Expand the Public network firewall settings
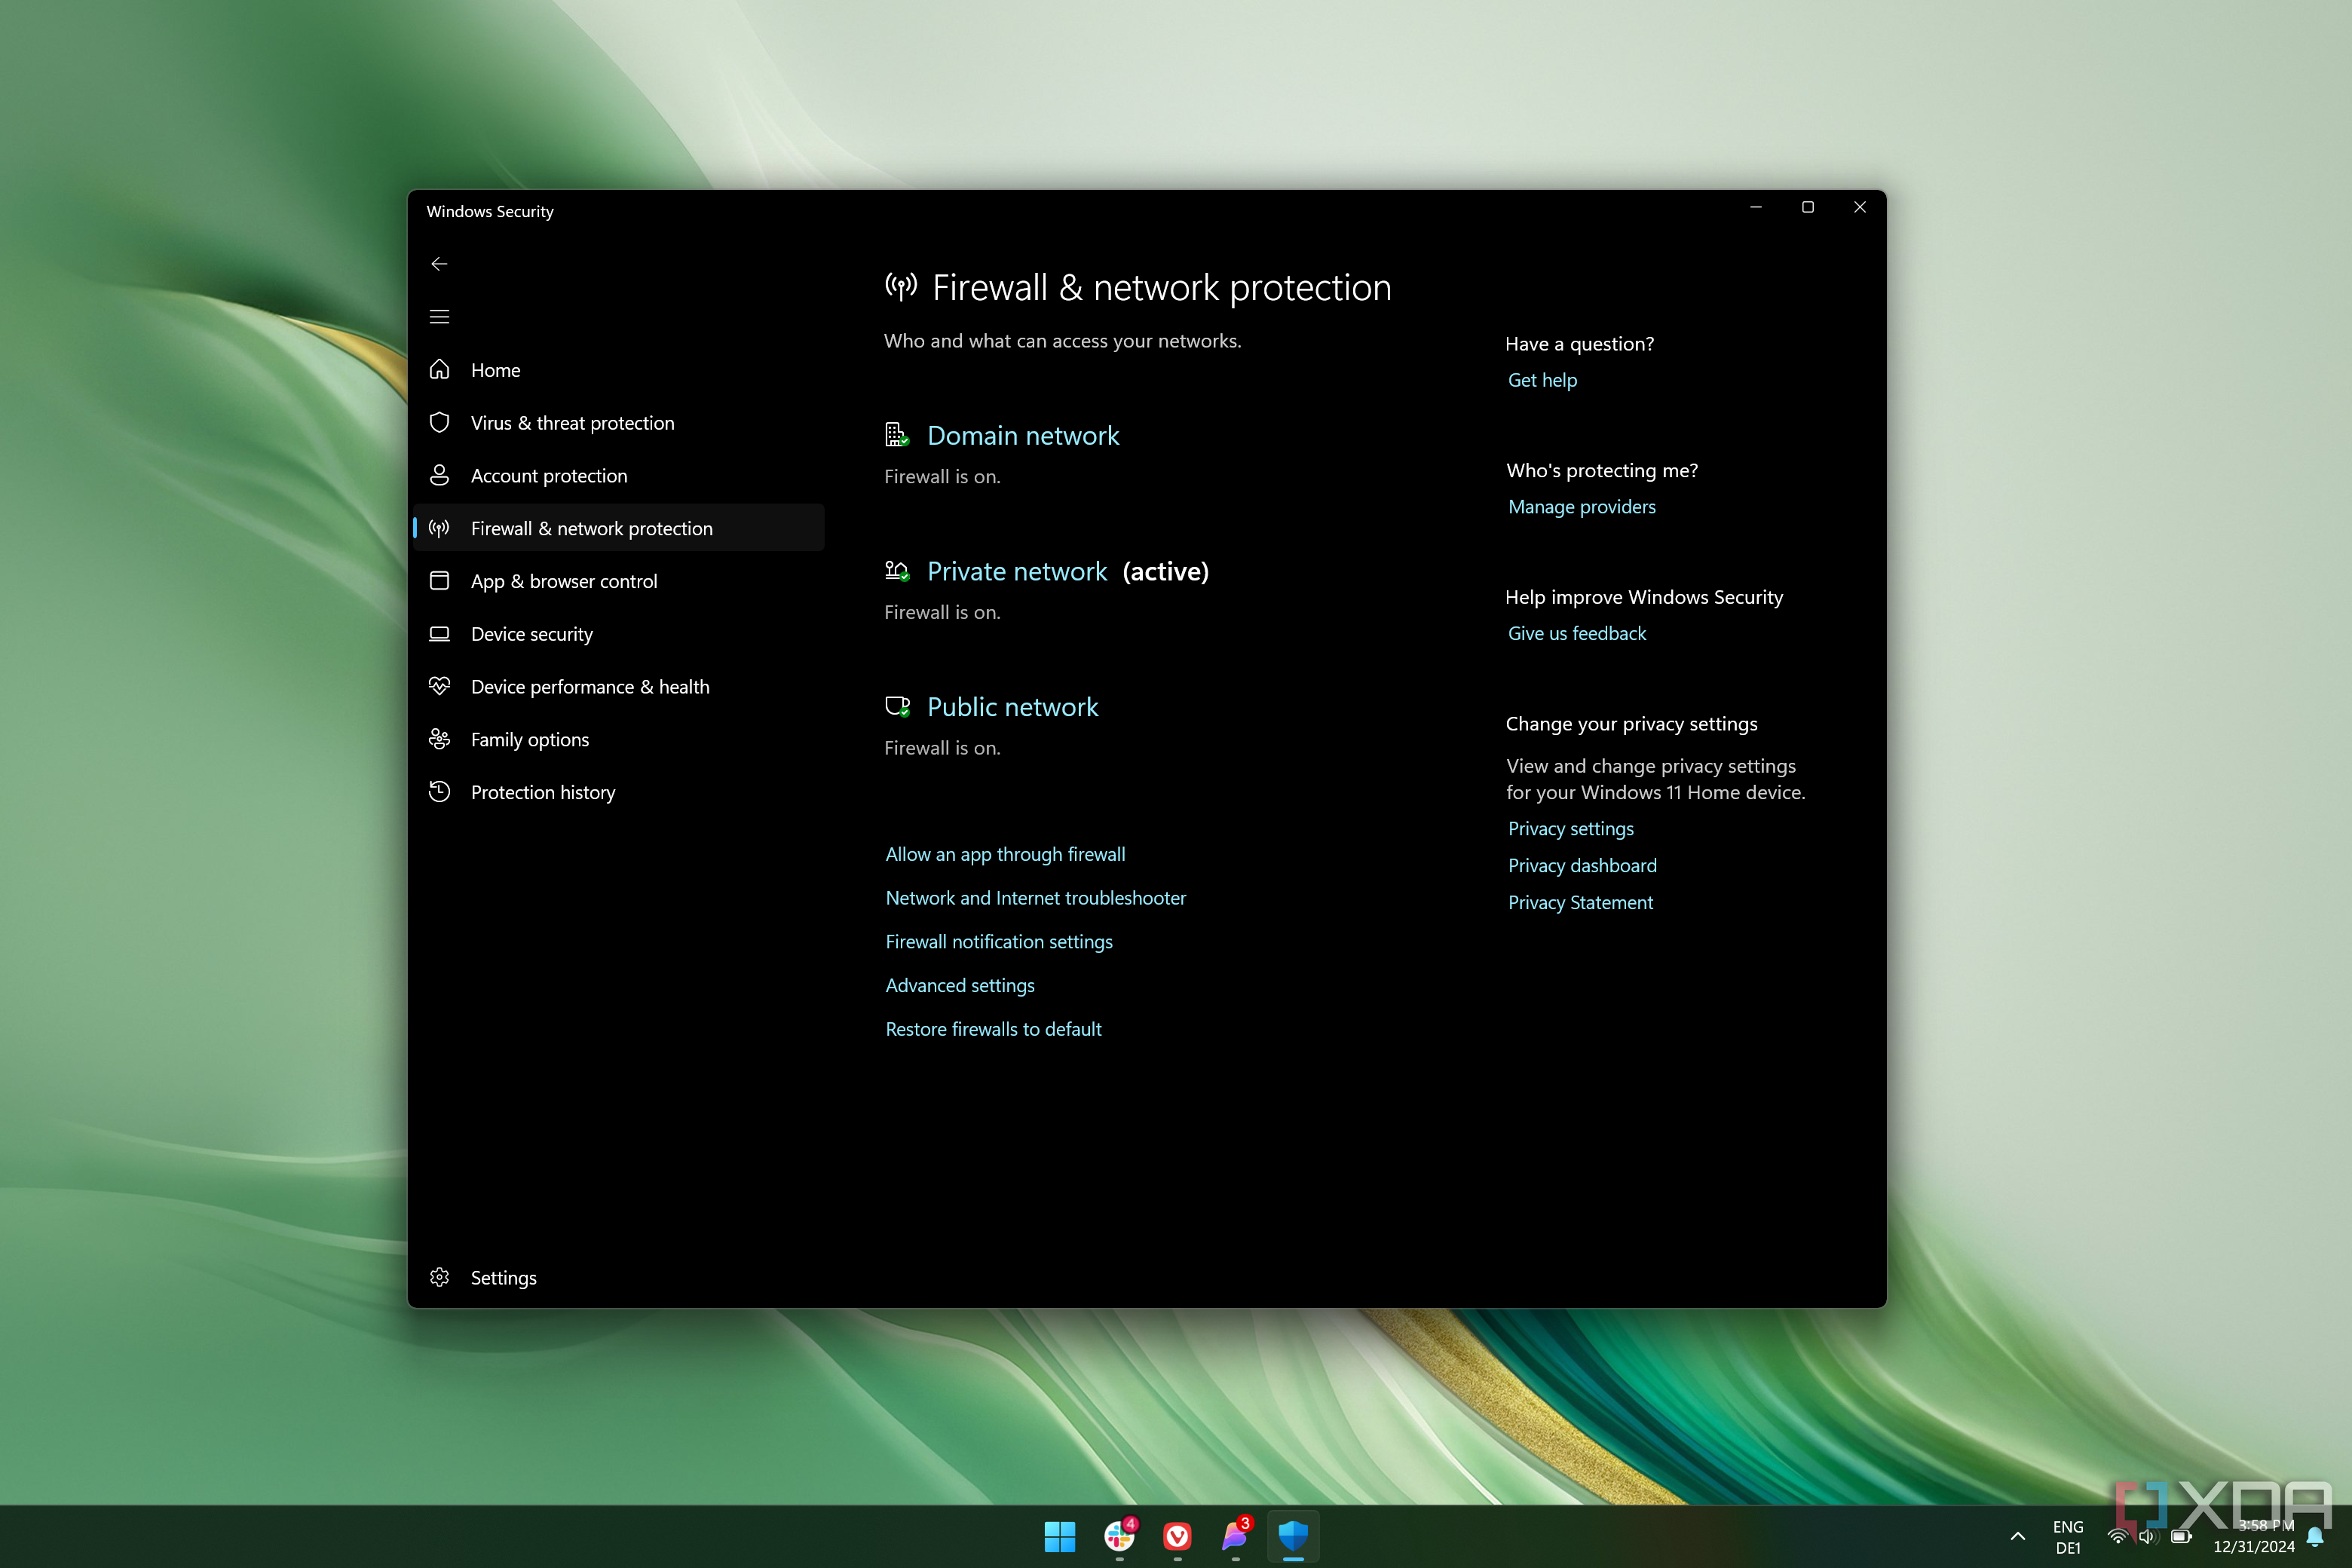 [x=1012, y=707]
